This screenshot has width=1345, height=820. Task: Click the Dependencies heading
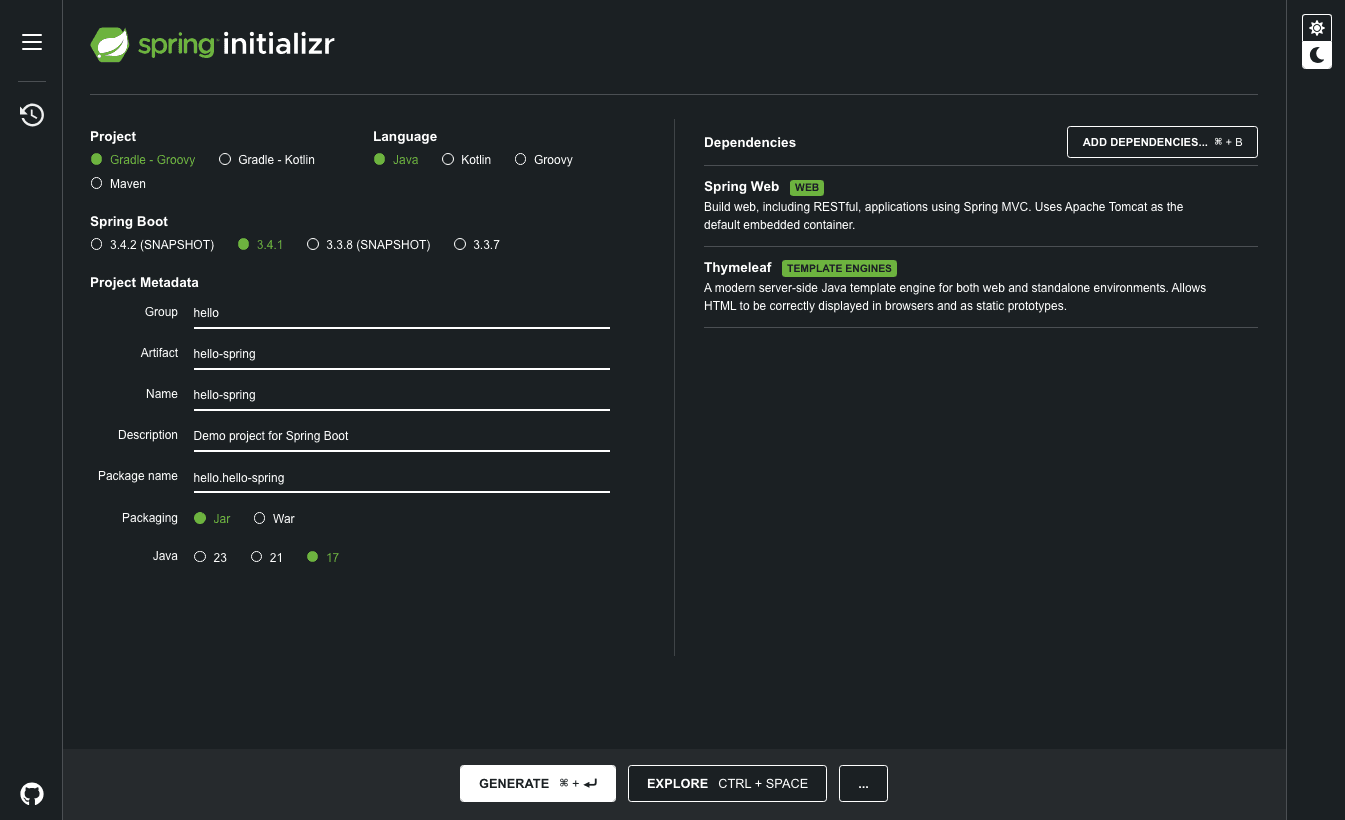[750, 143]
